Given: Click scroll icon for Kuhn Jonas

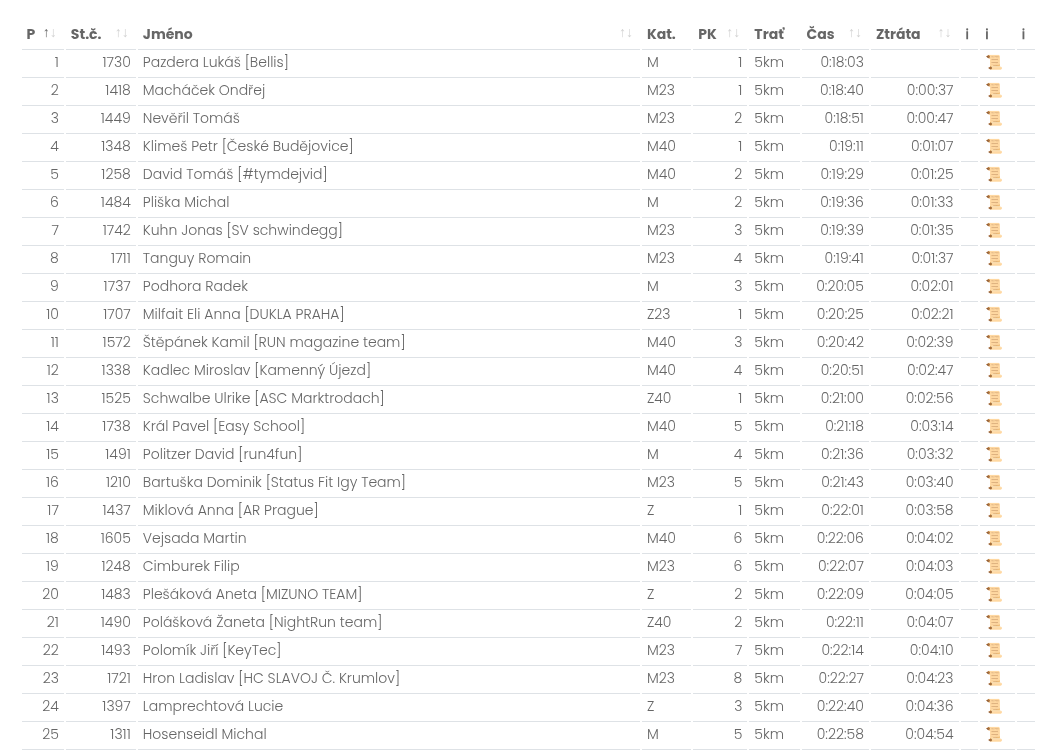Looking at the screenshot, I should (x=993, y=231).
